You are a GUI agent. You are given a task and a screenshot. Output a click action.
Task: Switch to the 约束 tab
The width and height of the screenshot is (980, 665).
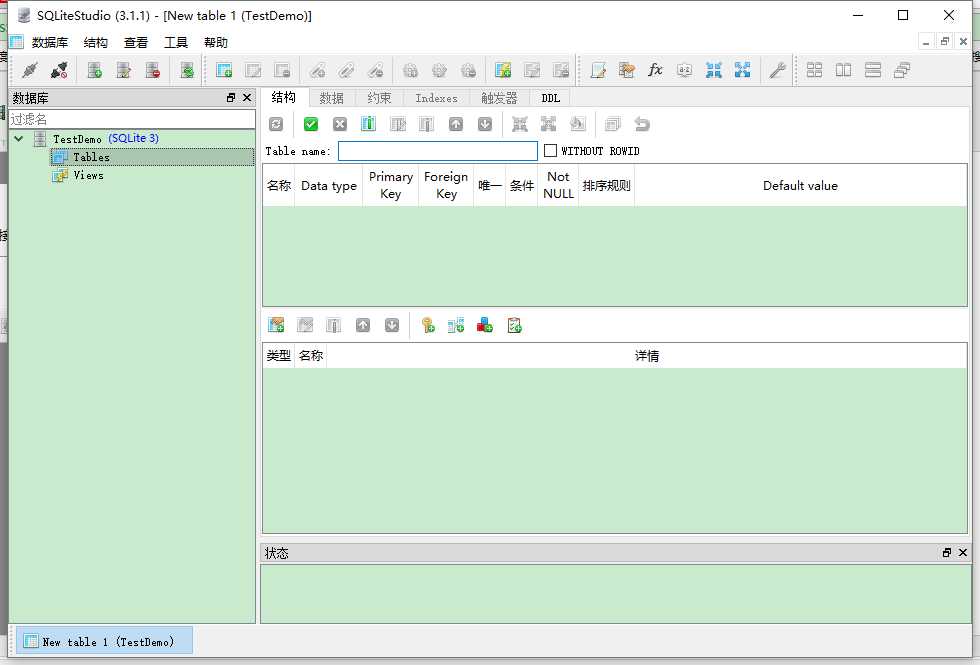[x=379, y=98]
